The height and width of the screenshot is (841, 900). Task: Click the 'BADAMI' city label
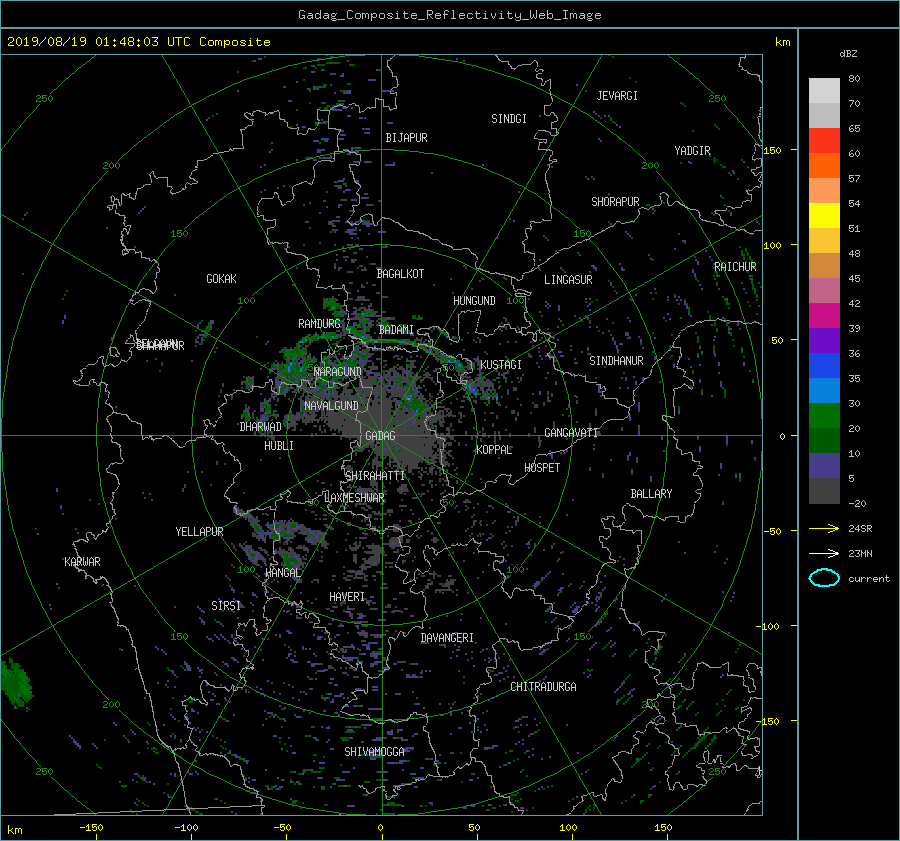(x=396, y=330)
